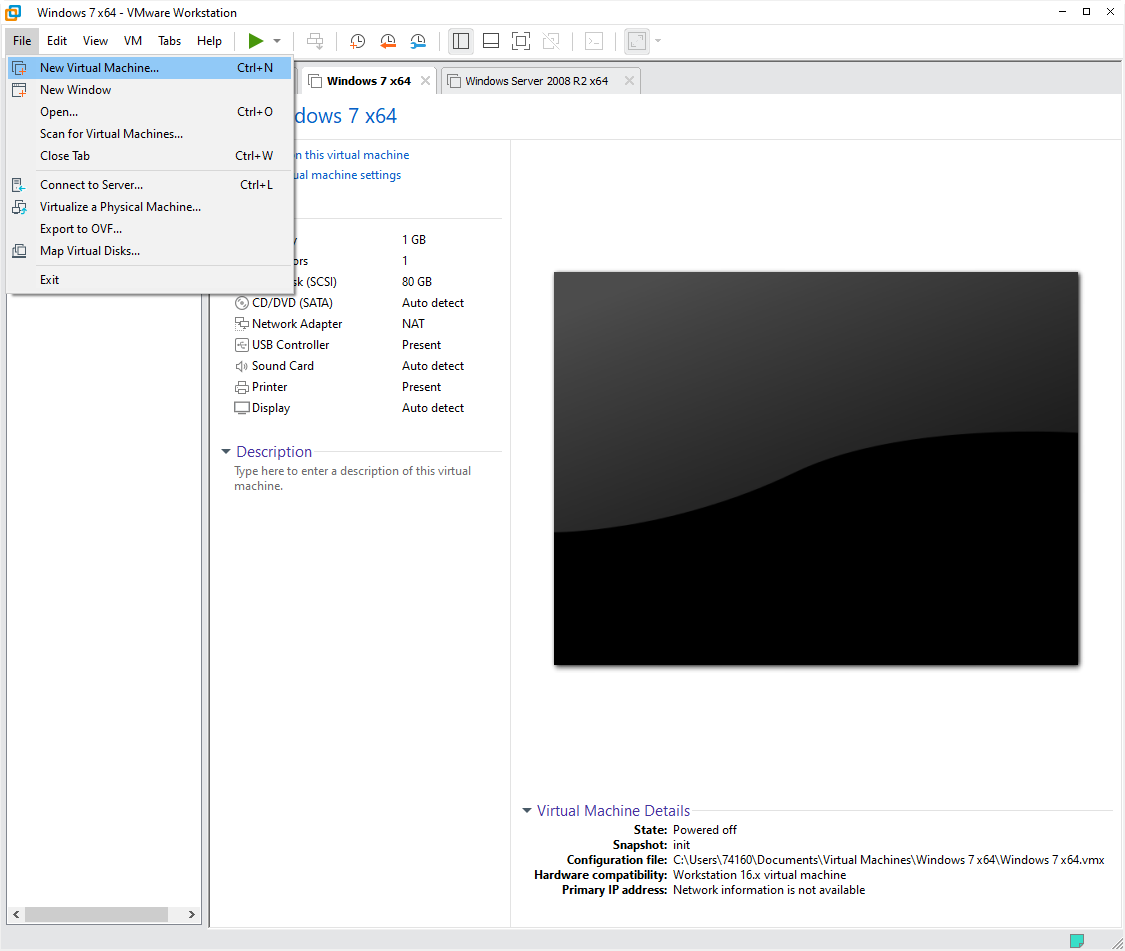This screenshot has width=1125, height=951.
Task: Choose Map Virtual Disks... entry
Action: pyautogui.click(x=150, y=251)
